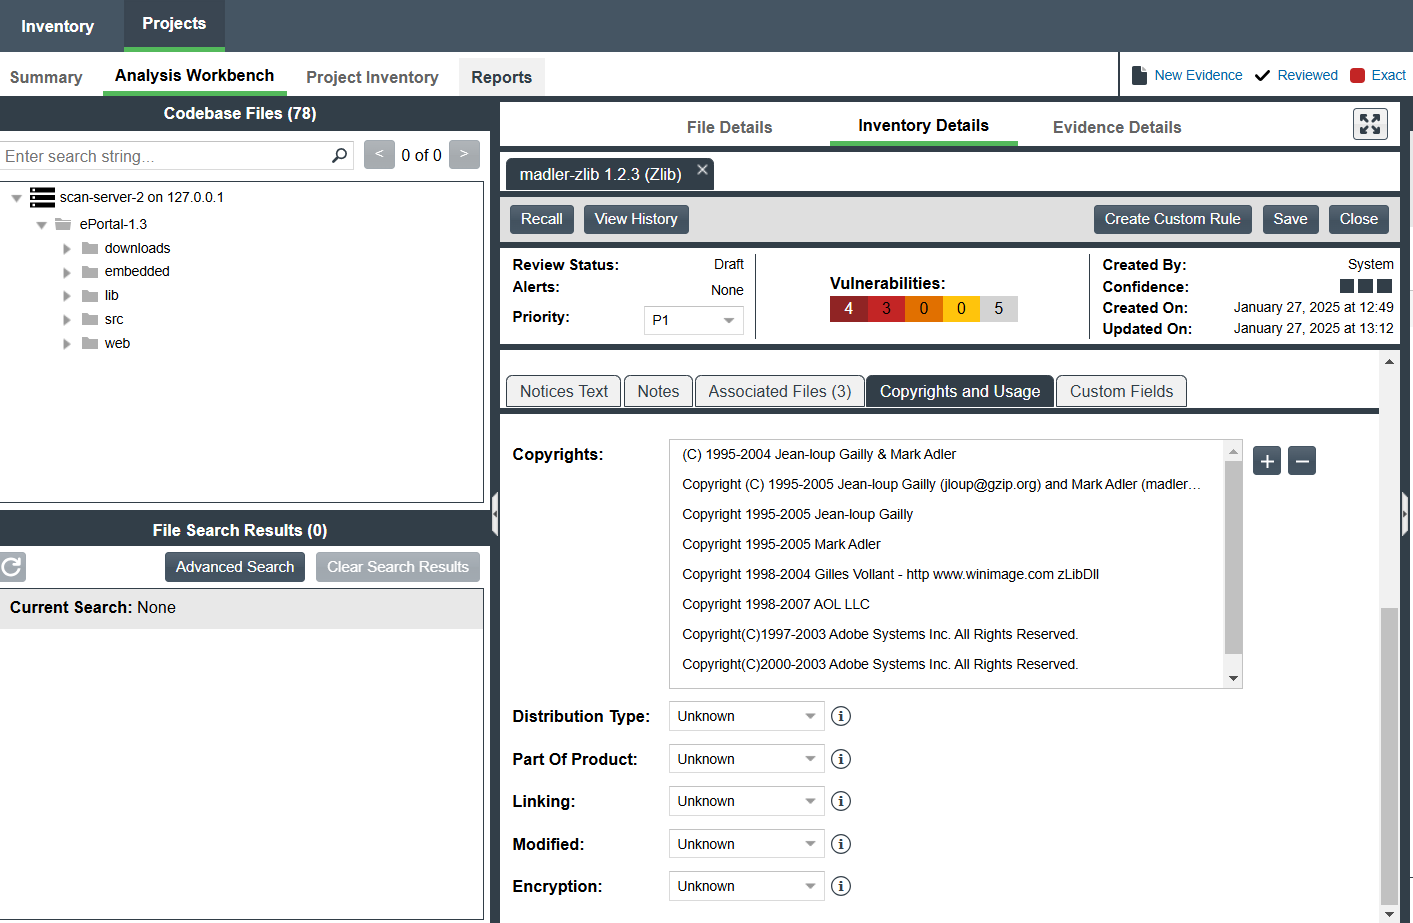Viewport: 1413px width, 923px height.
Task: Expand the downloads folder in tree
Action: point(67,249)
